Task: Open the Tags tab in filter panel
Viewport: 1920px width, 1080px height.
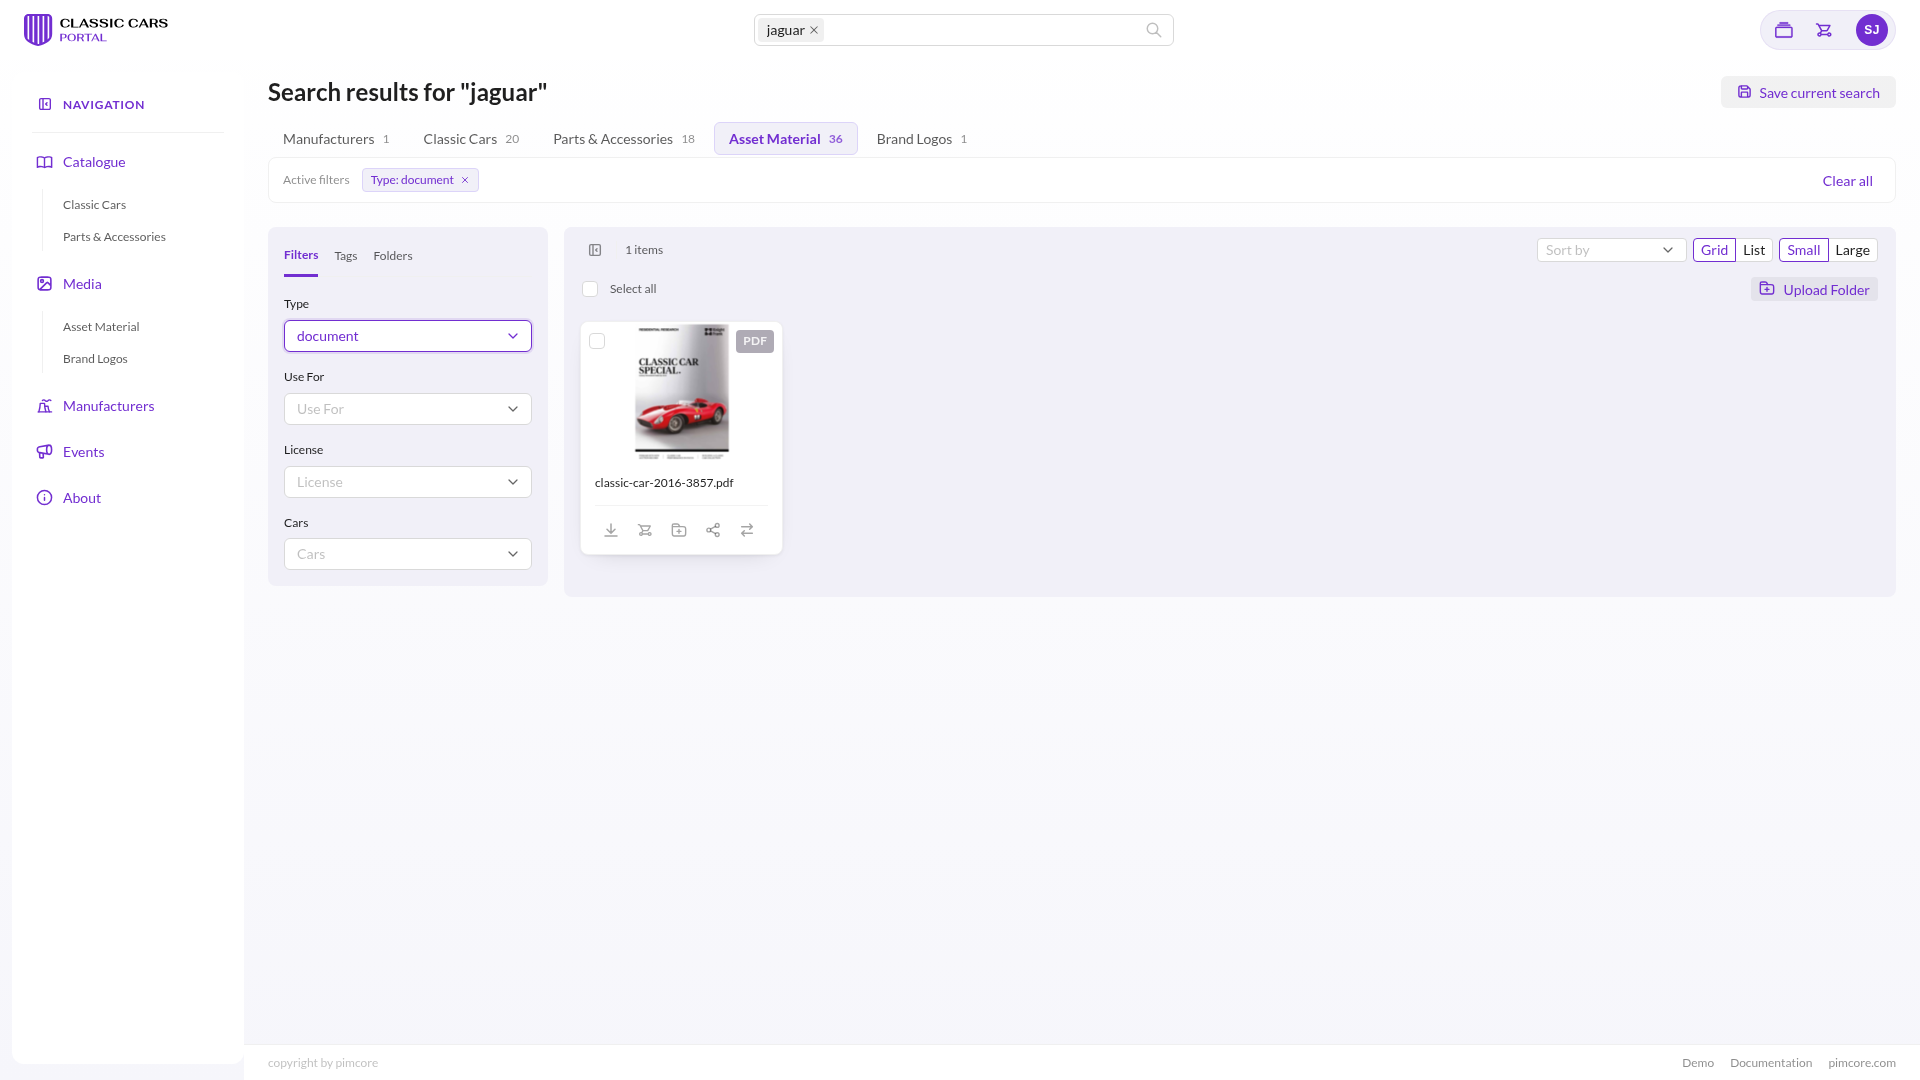Action: coord(346,256)
